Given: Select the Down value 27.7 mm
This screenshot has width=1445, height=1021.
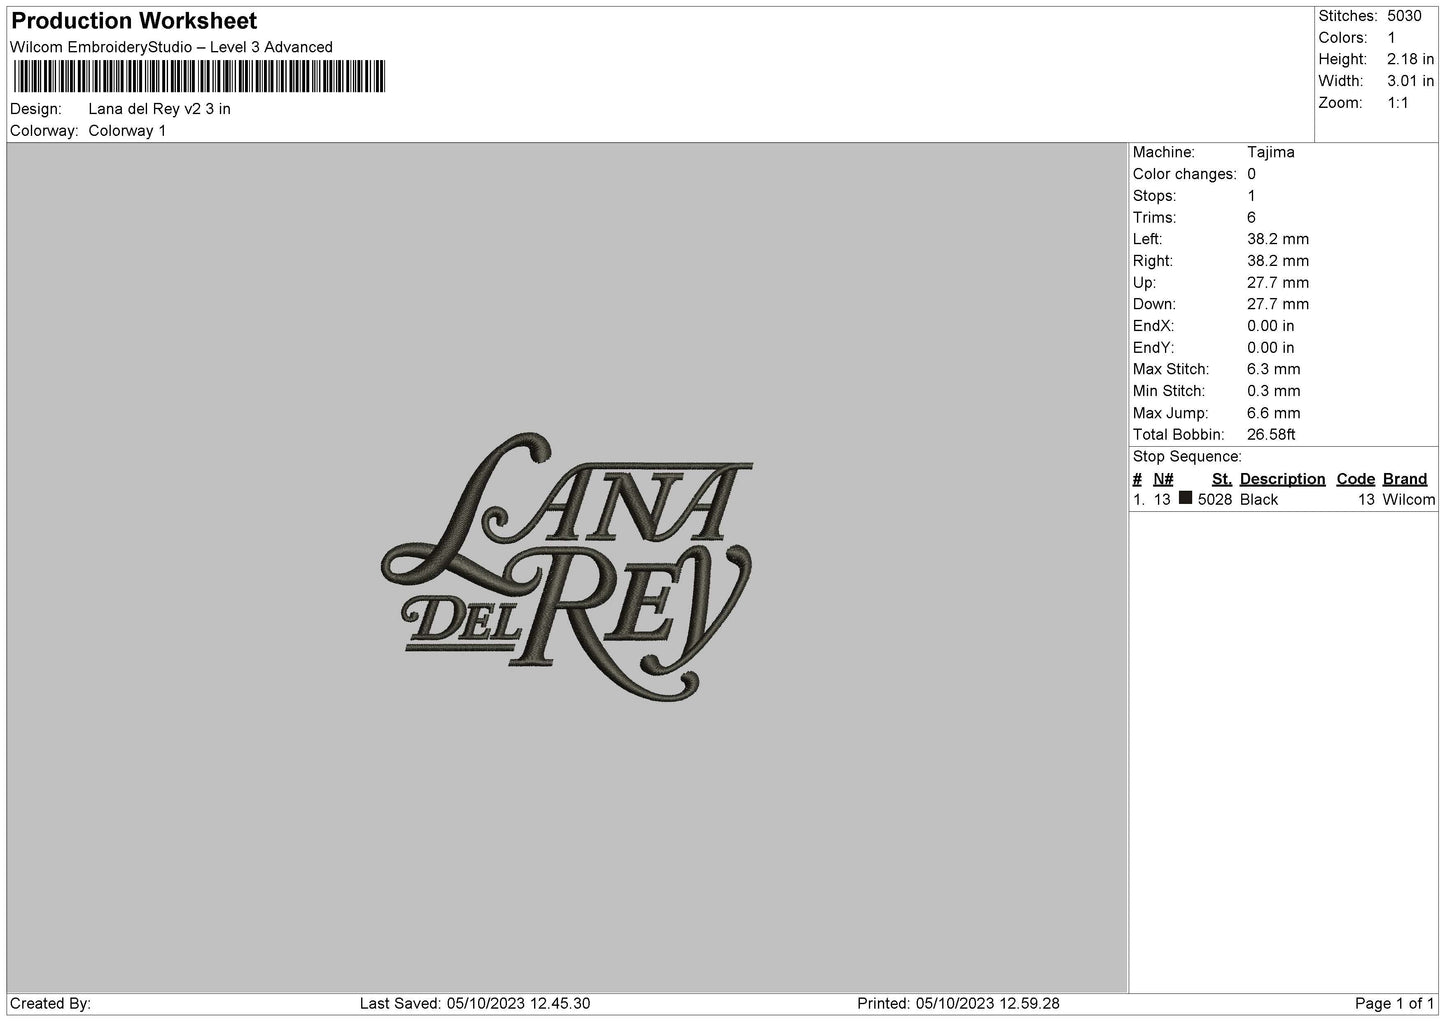Looking at the screenshot, I should pos(1277,304).
